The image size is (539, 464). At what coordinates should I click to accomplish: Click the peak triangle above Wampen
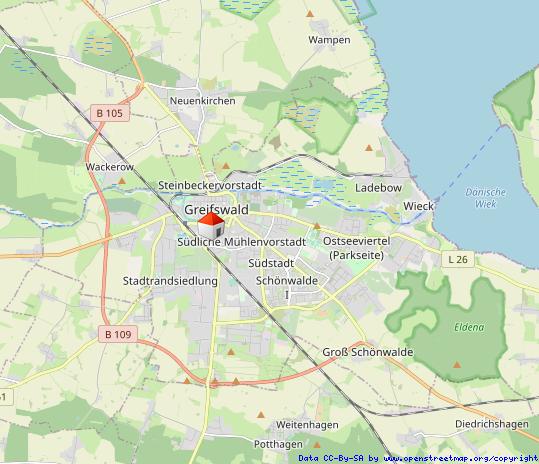coord(310,14)
